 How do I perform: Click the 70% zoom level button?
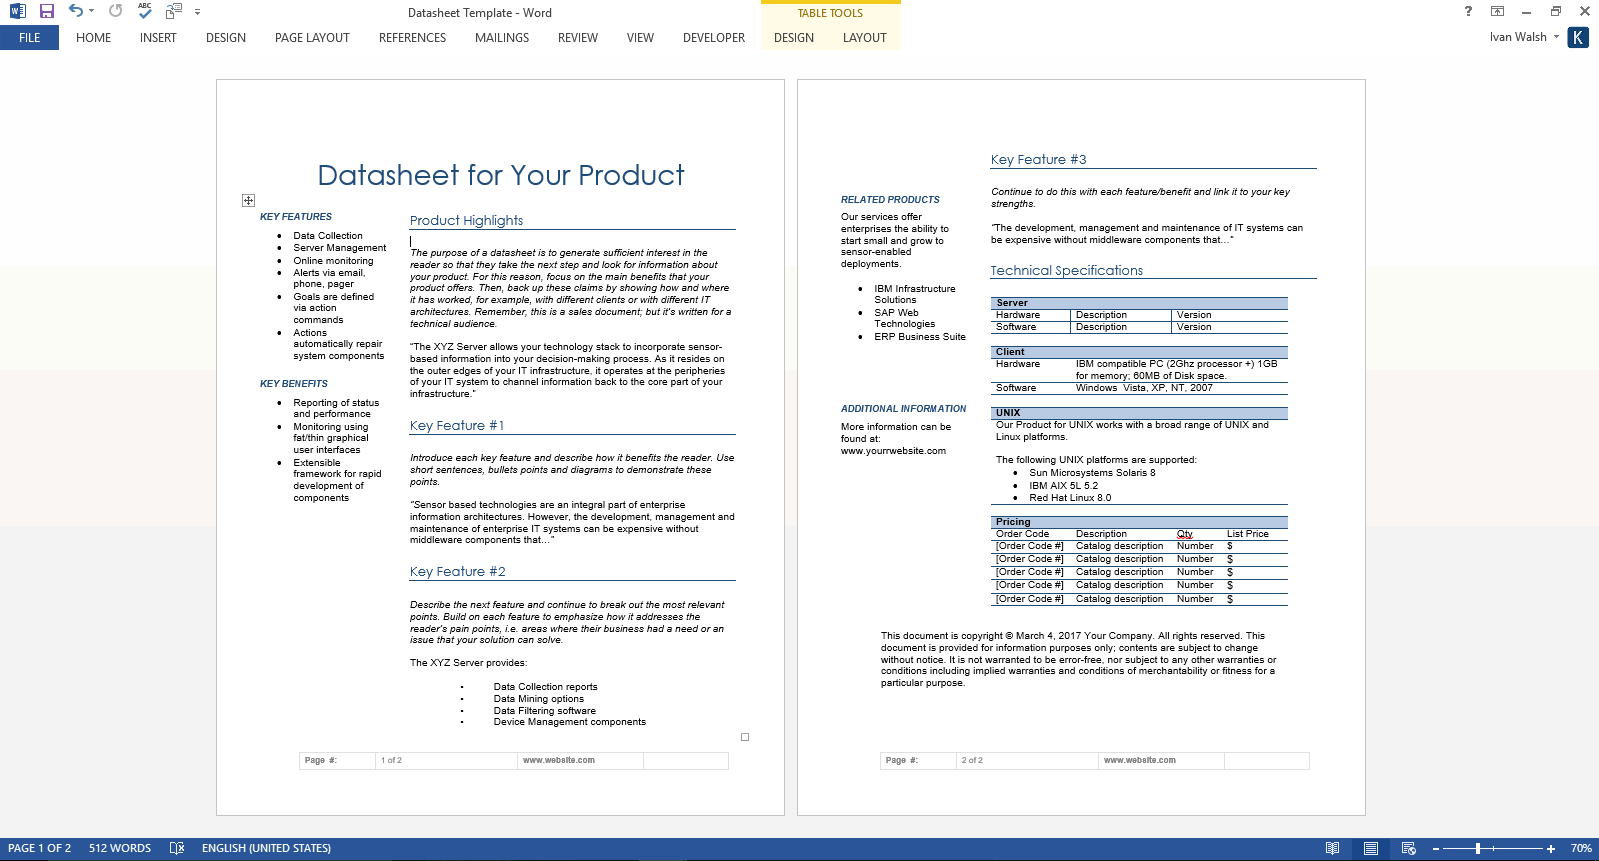pyautogui.click(x=1580, y=848)
